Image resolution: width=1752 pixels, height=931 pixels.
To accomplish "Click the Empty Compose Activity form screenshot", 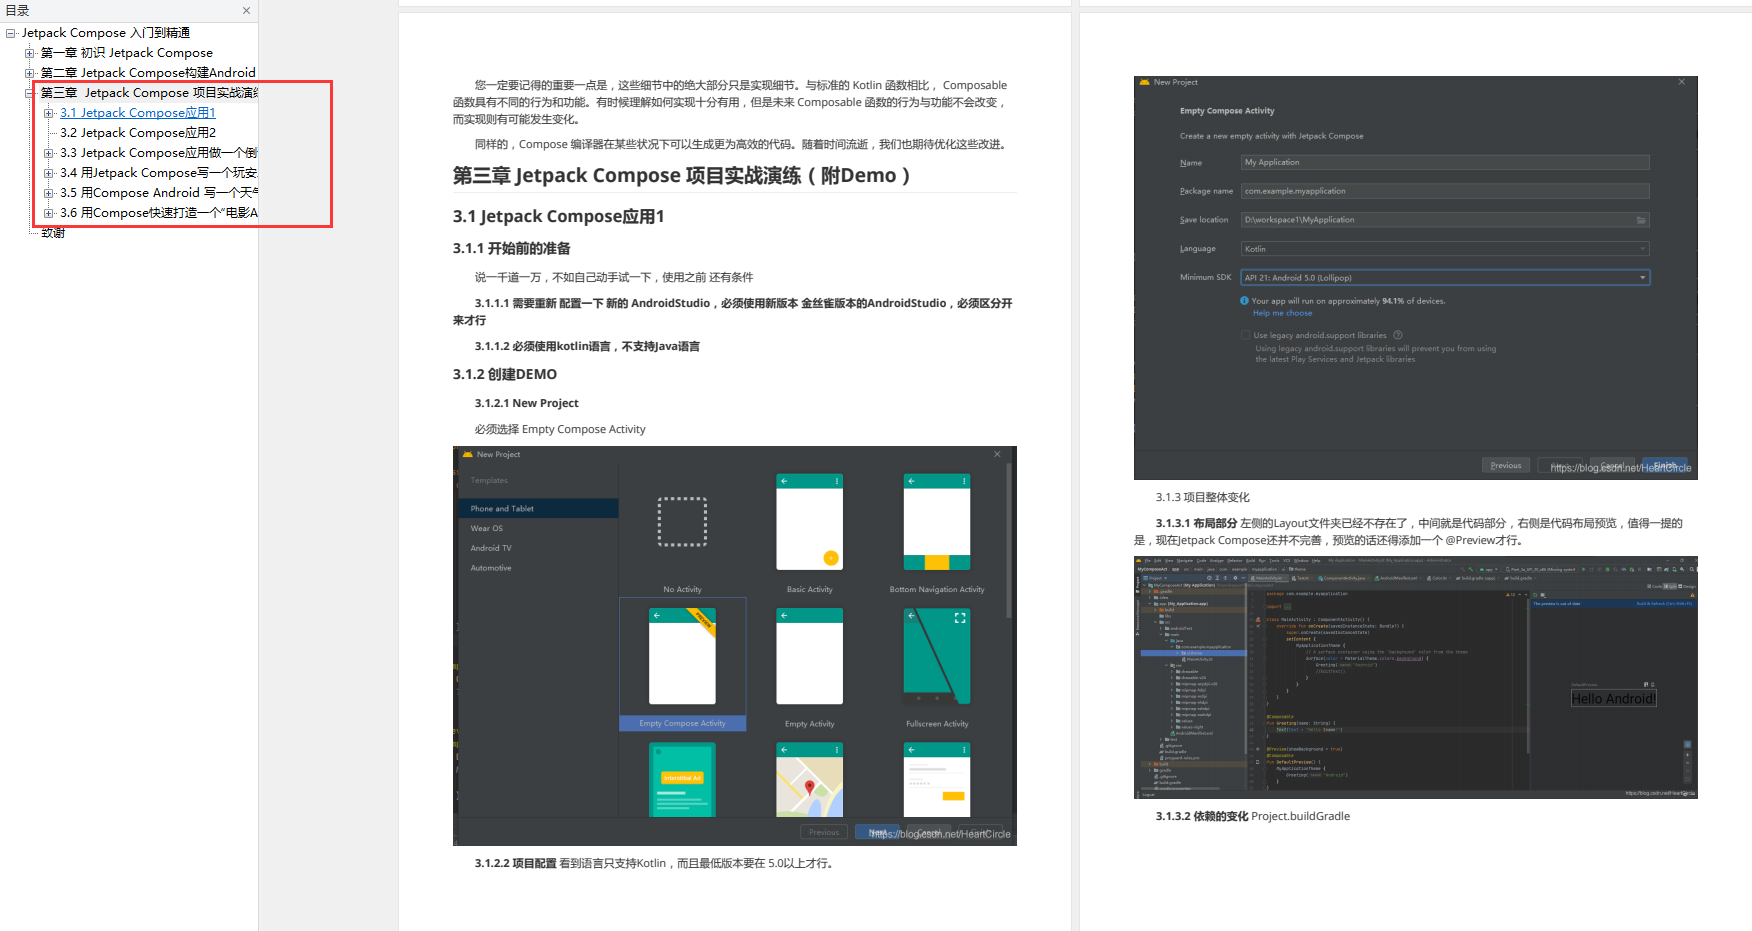I will [1416, 278].
